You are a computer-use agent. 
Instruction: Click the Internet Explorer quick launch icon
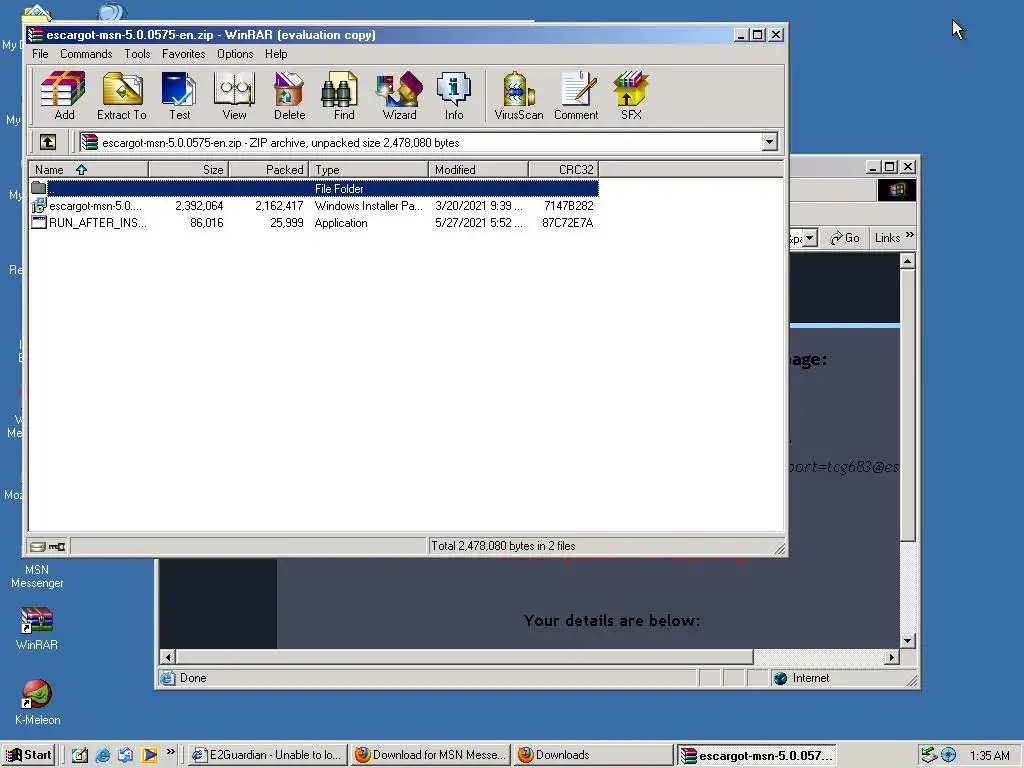click(x=103, y=755)
